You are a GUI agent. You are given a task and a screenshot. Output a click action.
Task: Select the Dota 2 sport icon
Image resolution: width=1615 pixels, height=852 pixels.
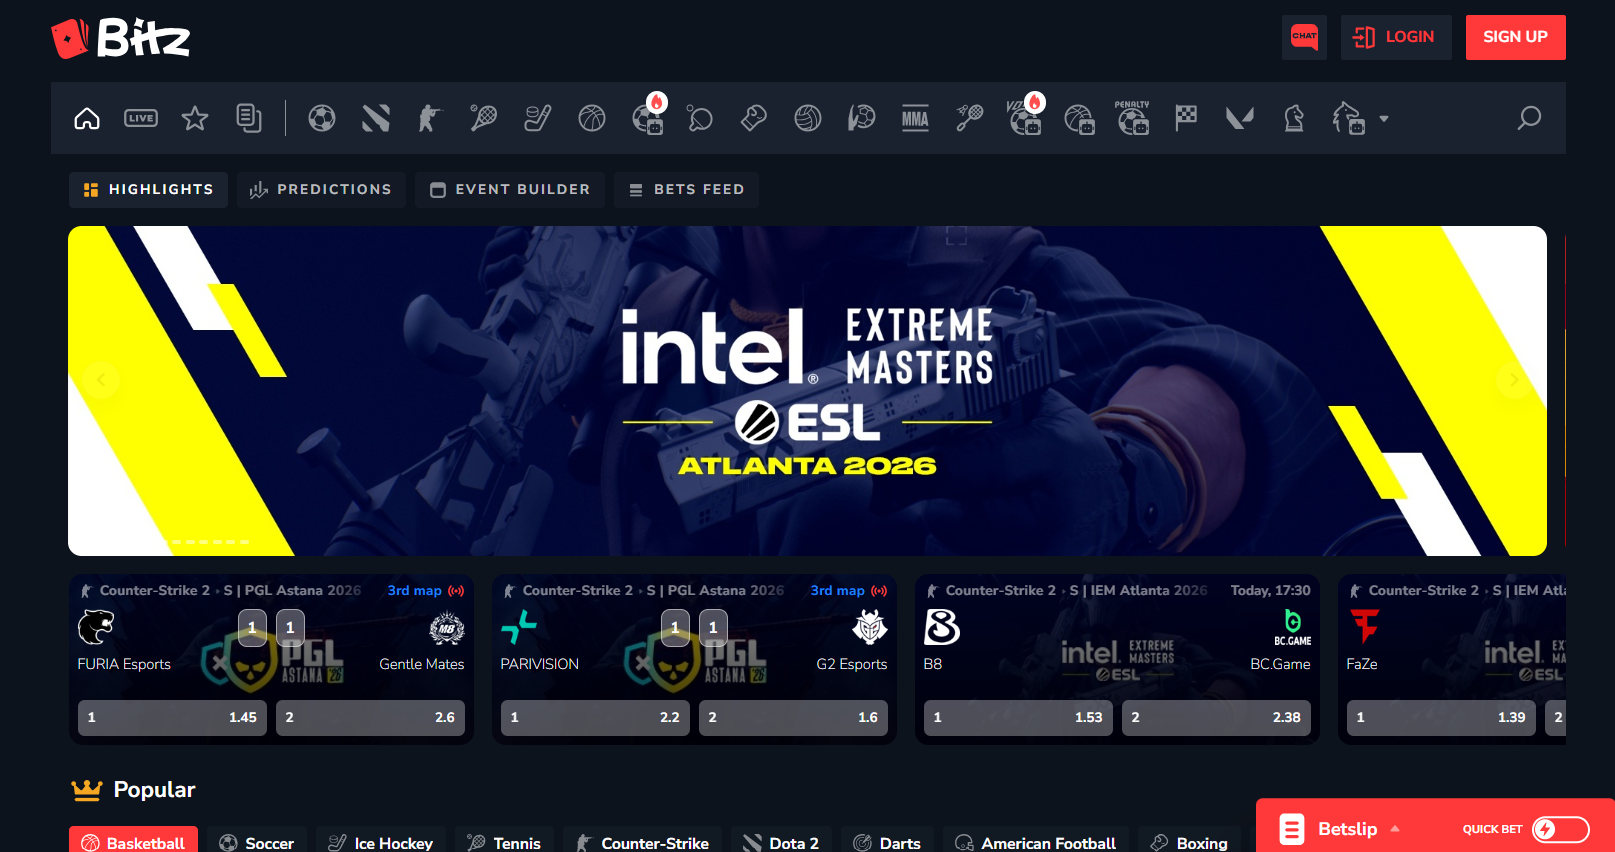tap(376, 118)
